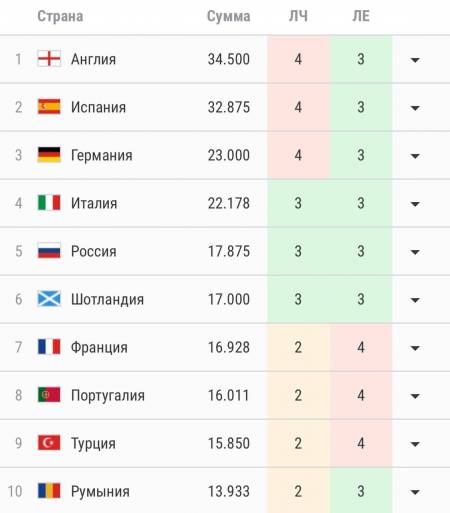The image size is (450, 513).
Task: Click the Portugal flag icon
Action: [49, 395]
